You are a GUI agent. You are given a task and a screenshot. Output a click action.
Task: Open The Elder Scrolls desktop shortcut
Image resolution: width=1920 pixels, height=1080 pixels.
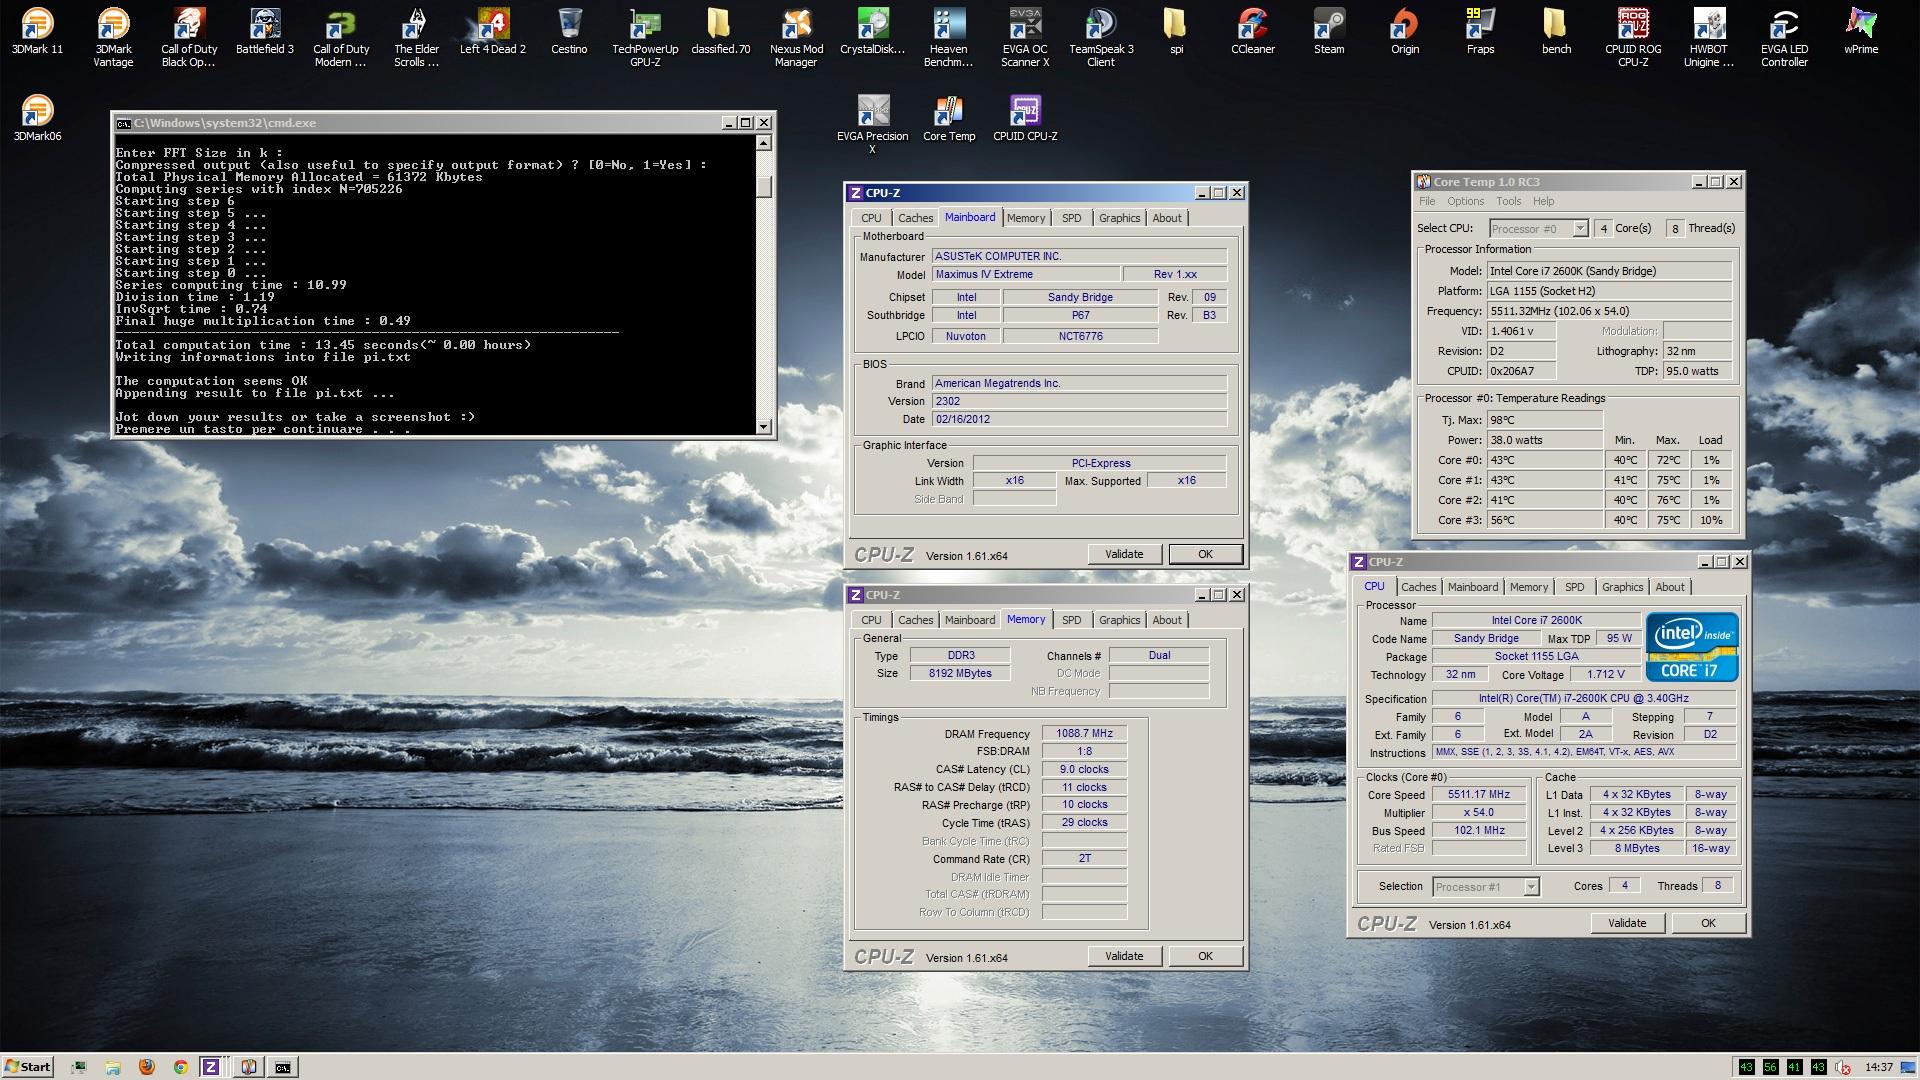coord(417,37)
